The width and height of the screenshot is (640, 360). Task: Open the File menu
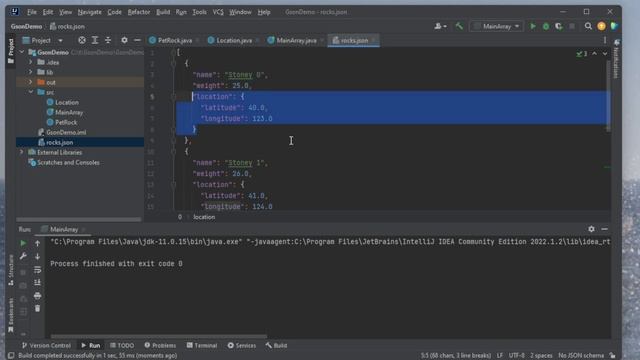coord(32,12)
